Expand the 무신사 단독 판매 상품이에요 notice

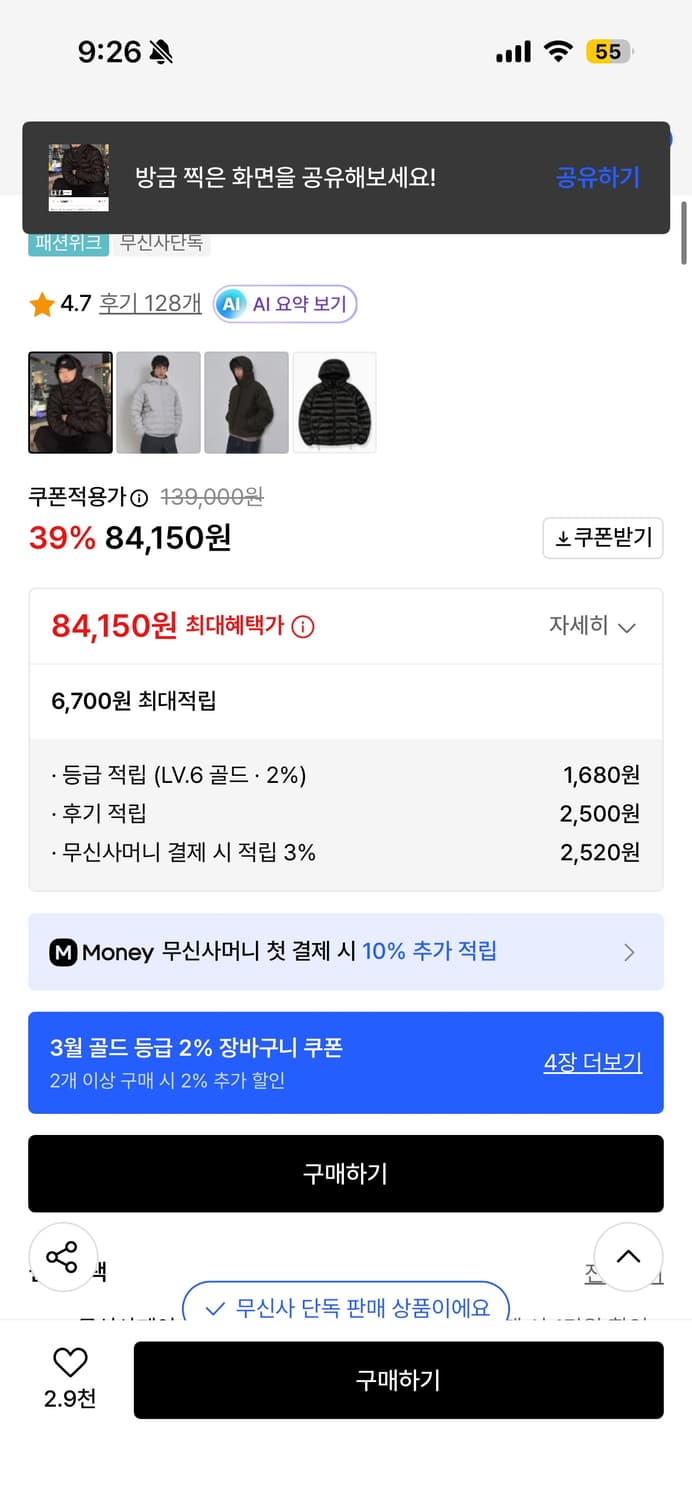click(345, 1306)
